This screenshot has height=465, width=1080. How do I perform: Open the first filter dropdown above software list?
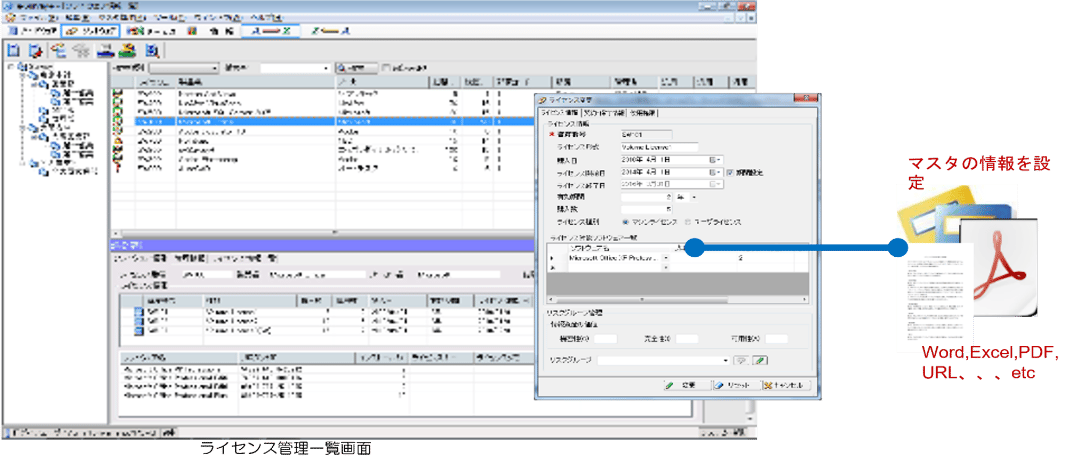click(184, 68)
